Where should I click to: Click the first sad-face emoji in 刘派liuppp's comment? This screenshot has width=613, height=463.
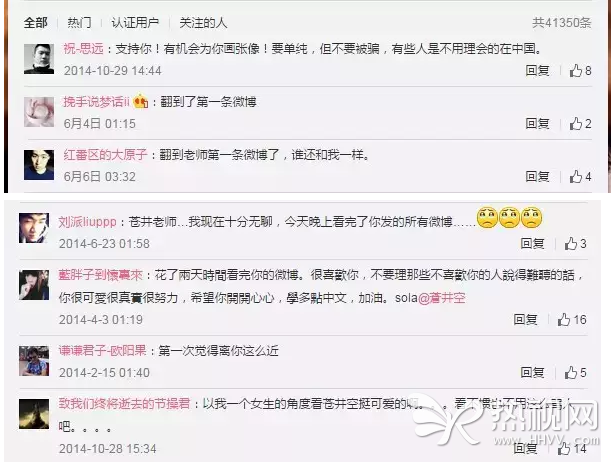[x=487, y=217]
